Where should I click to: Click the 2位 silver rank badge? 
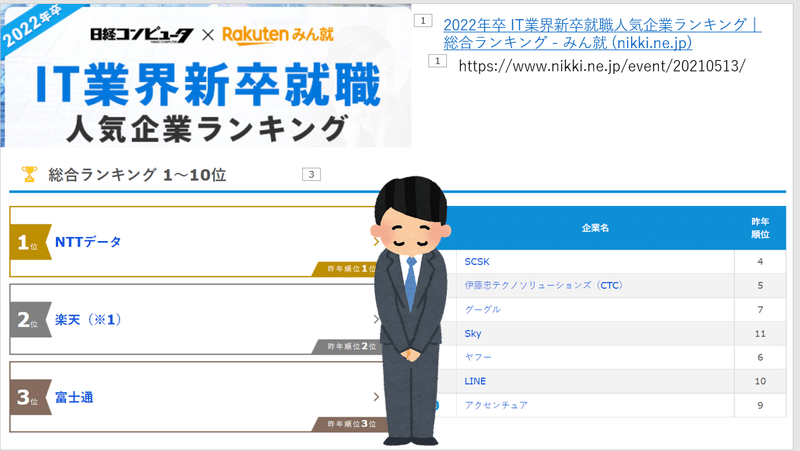point(31,319)
